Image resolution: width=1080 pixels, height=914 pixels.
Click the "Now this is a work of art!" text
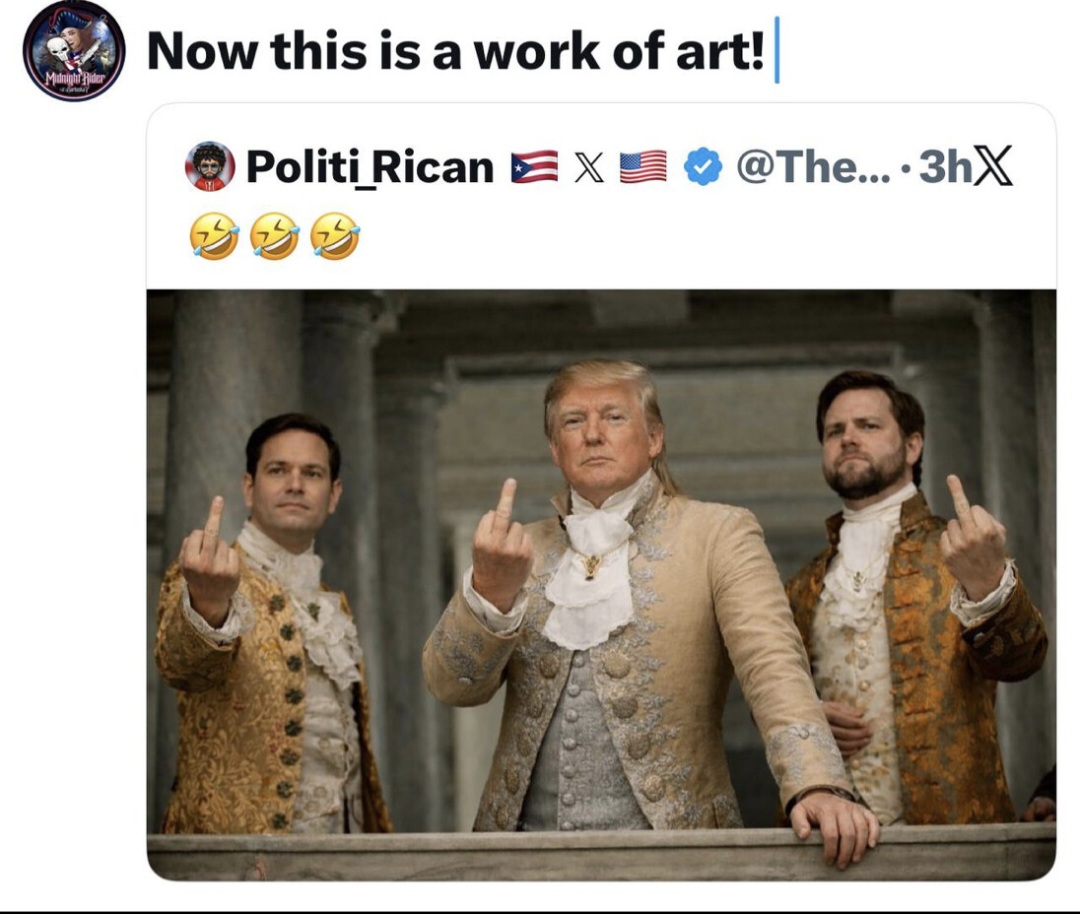[x=455, y=51]
